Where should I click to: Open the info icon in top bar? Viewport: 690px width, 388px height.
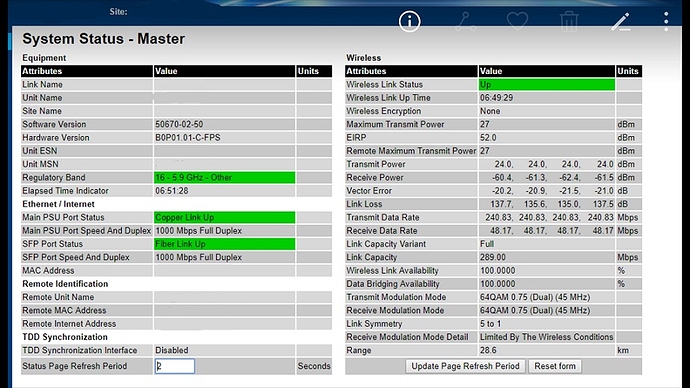tap(409, 21)
